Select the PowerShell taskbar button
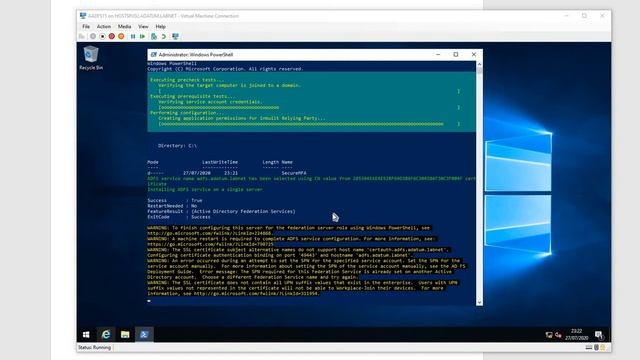The width and height of the screenshot is (640, 360). coord(144,335)
